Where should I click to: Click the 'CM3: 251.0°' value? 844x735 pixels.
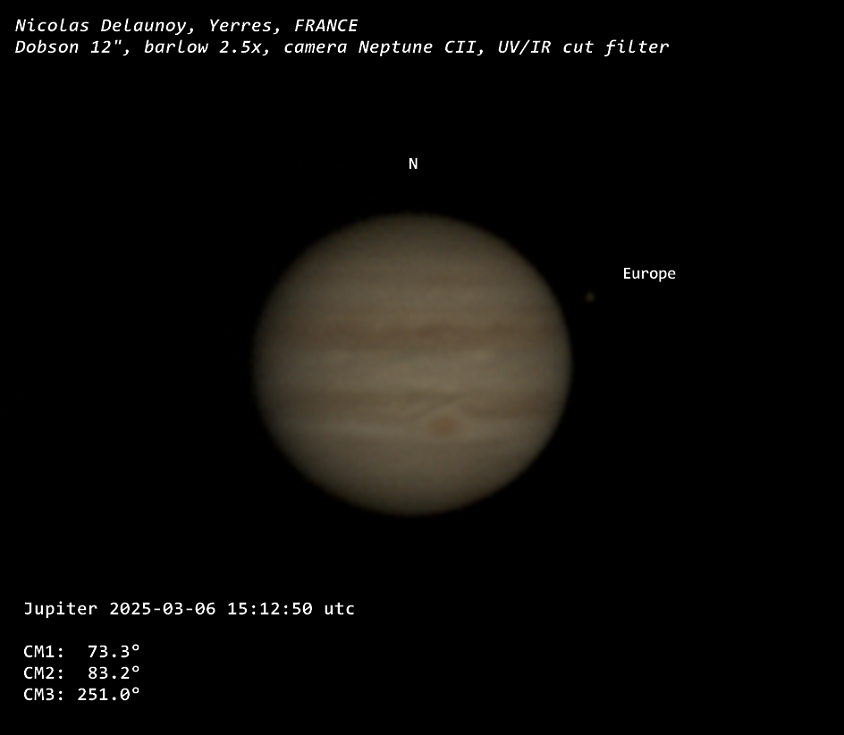[82, 694]
